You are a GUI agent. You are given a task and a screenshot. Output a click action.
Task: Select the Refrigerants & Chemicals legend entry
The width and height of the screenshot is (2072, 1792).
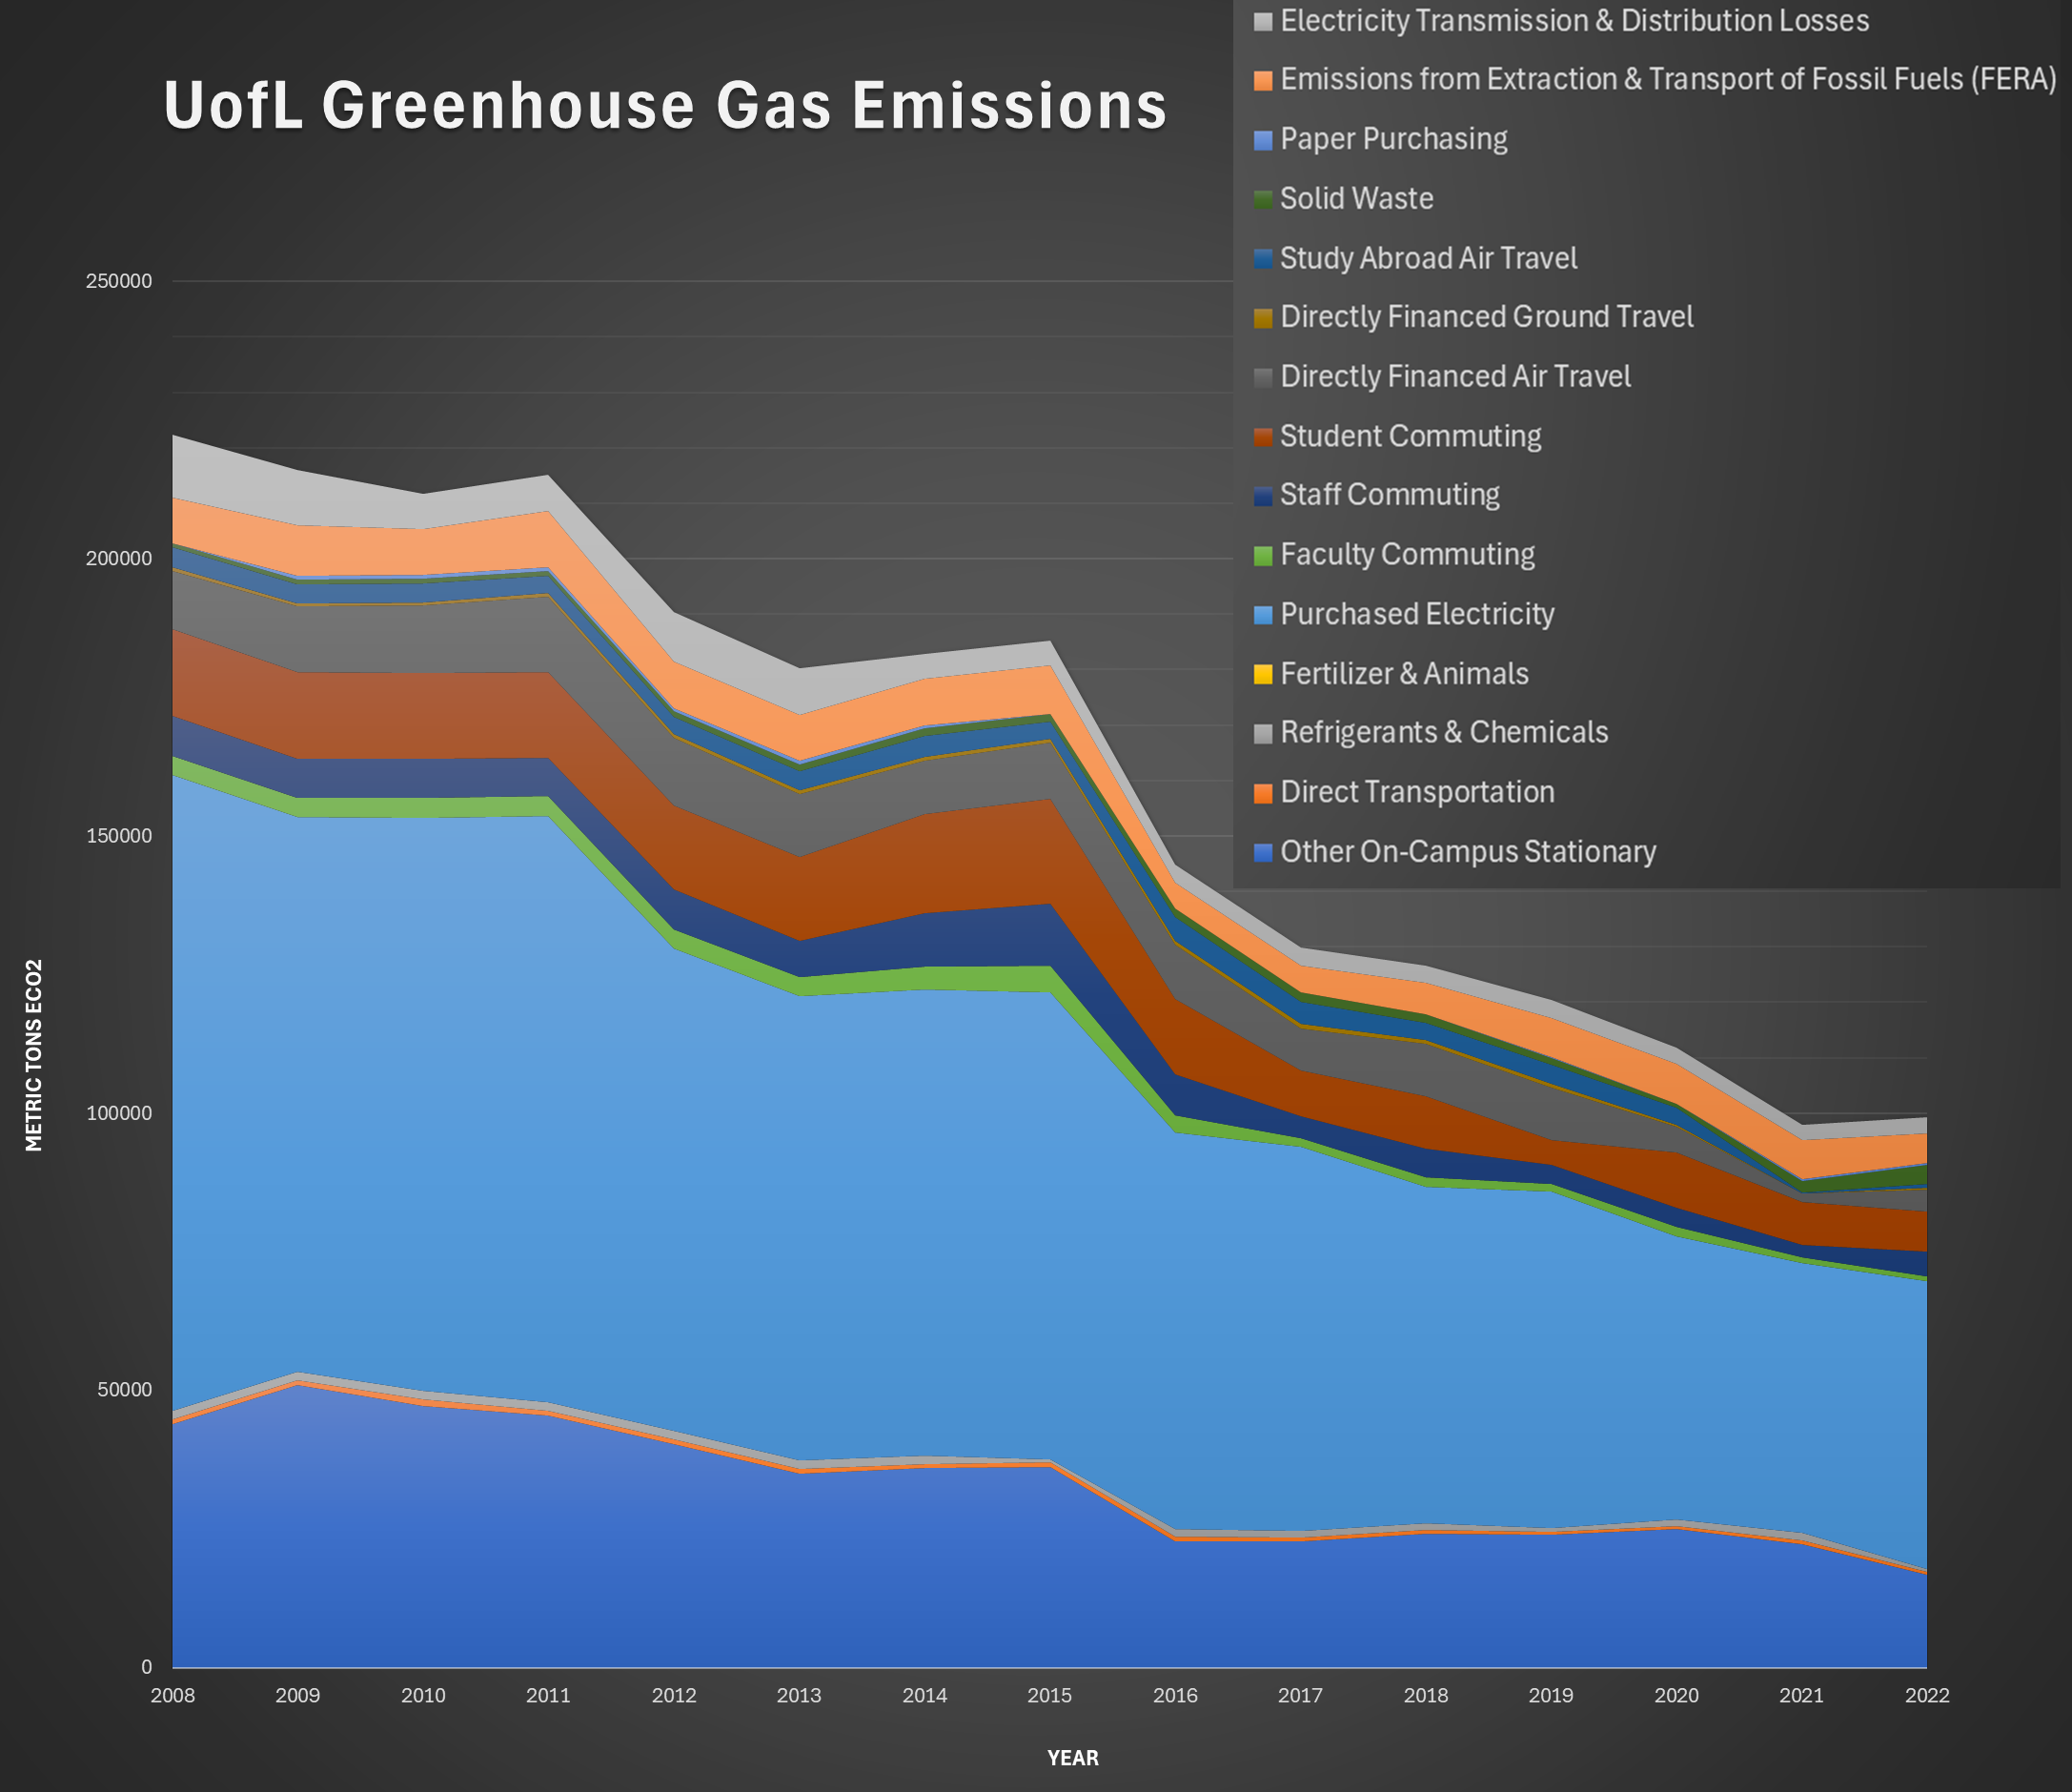[x=1443, y=733]
